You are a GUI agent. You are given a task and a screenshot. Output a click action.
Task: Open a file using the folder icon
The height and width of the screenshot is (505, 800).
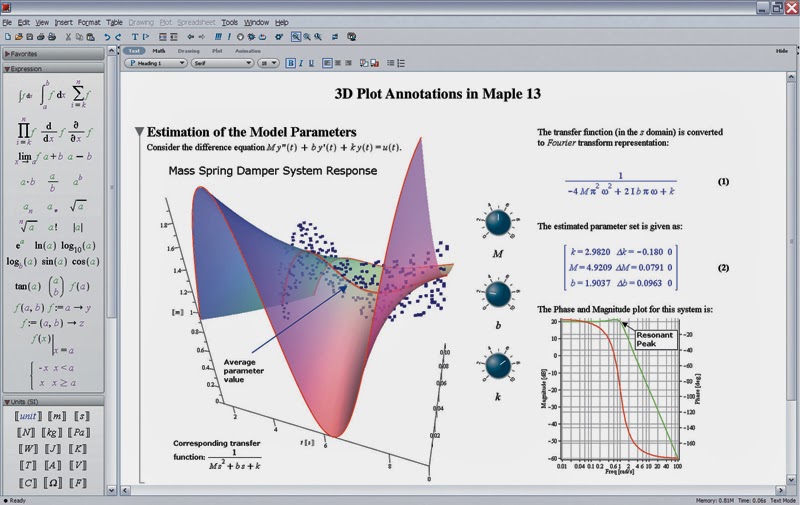pos(19,37)
